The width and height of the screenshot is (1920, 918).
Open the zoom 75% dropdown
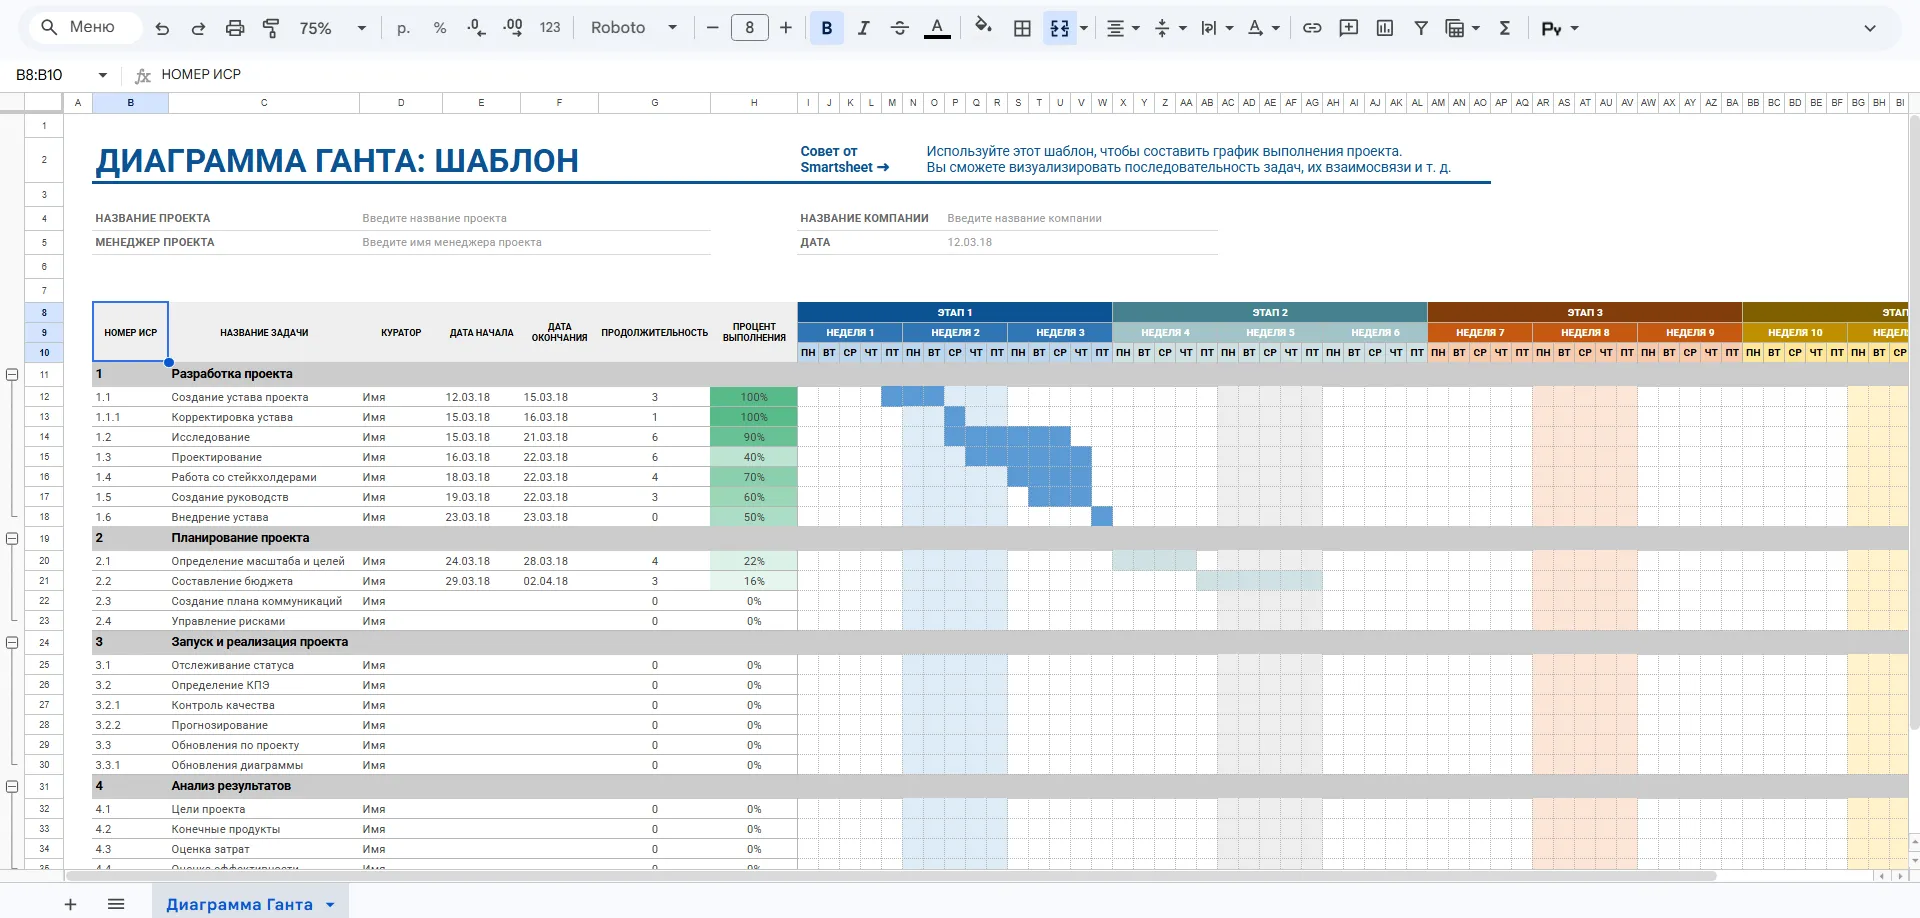pyautogui.click(x=333, y=28)
